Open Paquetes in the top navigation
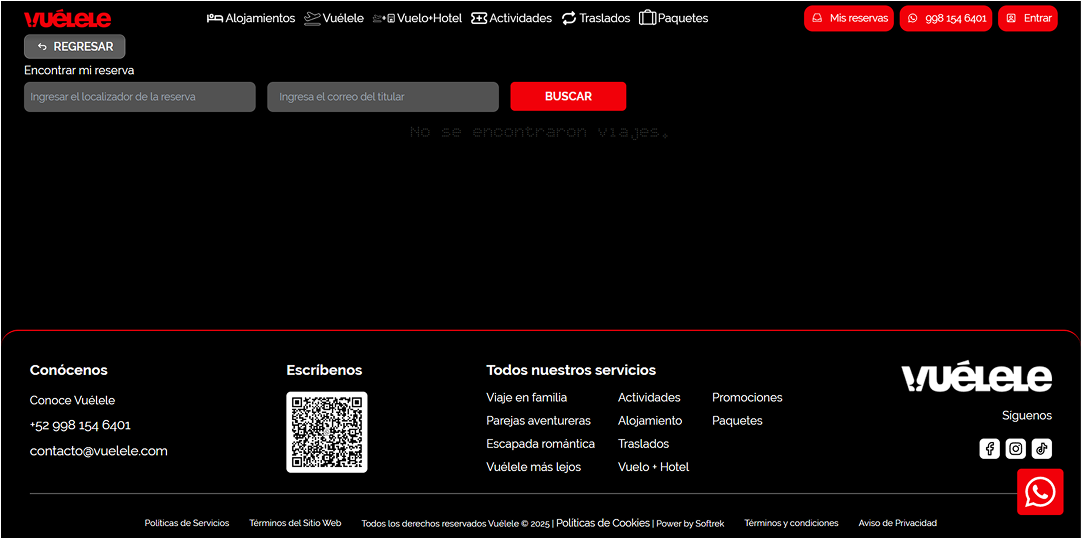Image resolution: width=1081 pixels, height=539 pixels. click(x=674, y=19)
